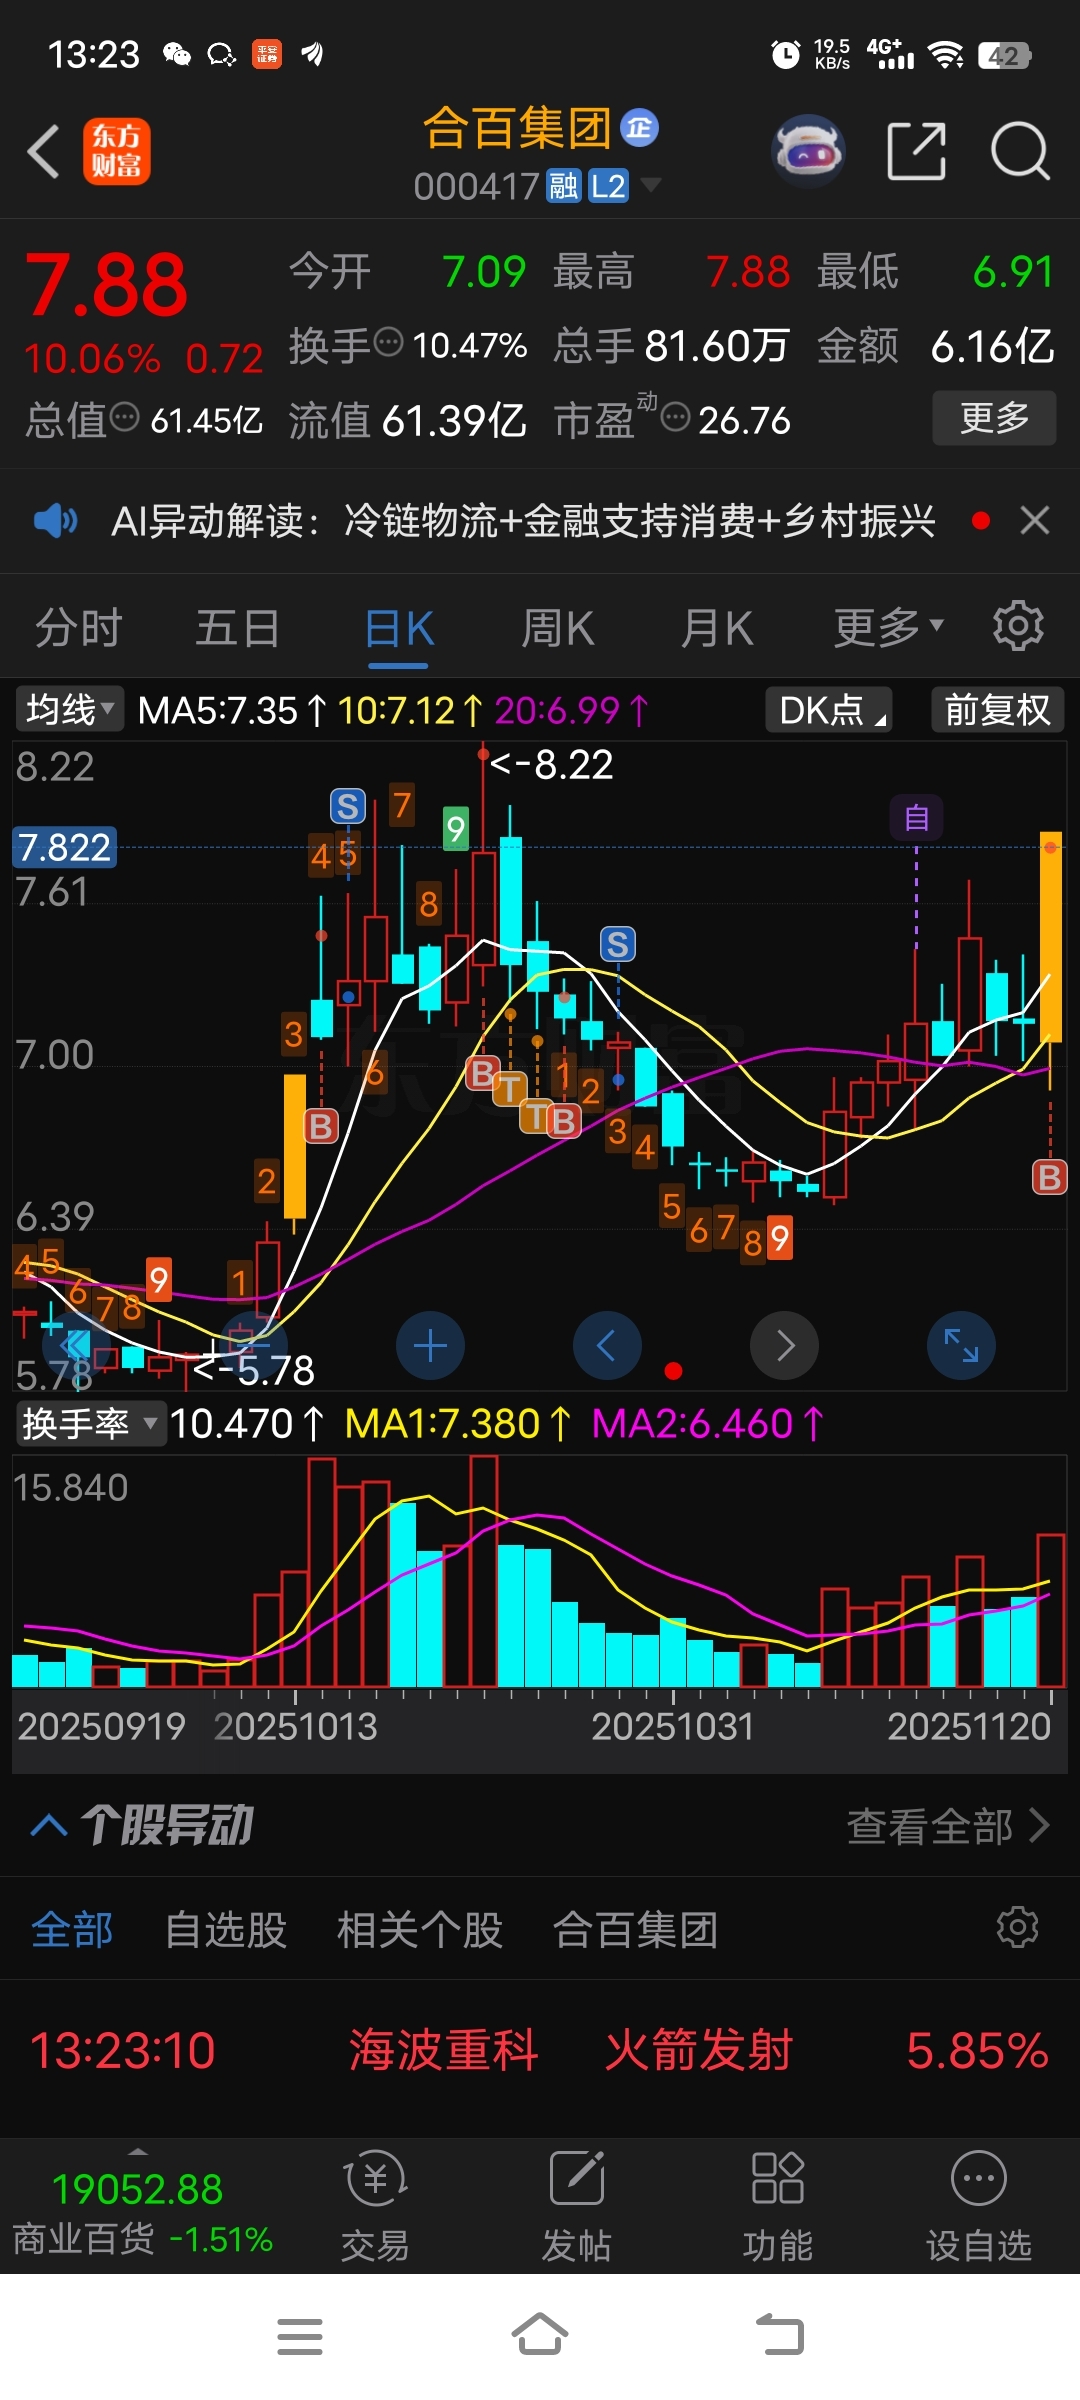This screenshot has width=1080, height=2400.
Task: Select the 相关个股 filter tab
Action: click(x=420, y=1929)
